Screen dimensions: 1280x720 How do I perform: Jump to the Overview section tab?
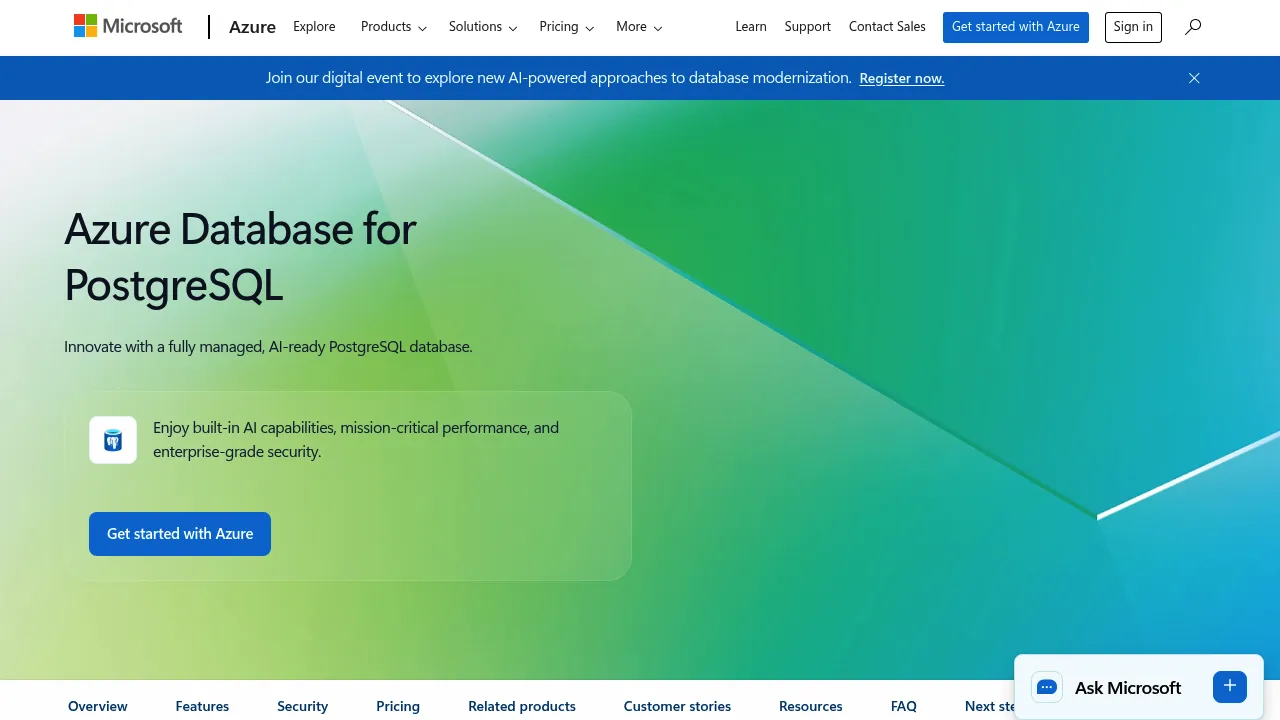click(x=98, y=706)
